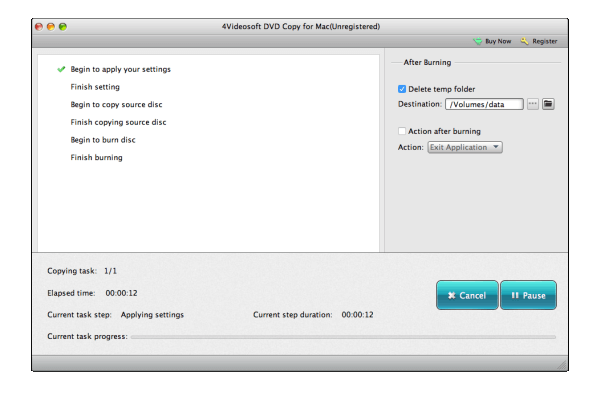Open destination folder with the folder icon
The image size is (600, 417).
pos(548,104)
